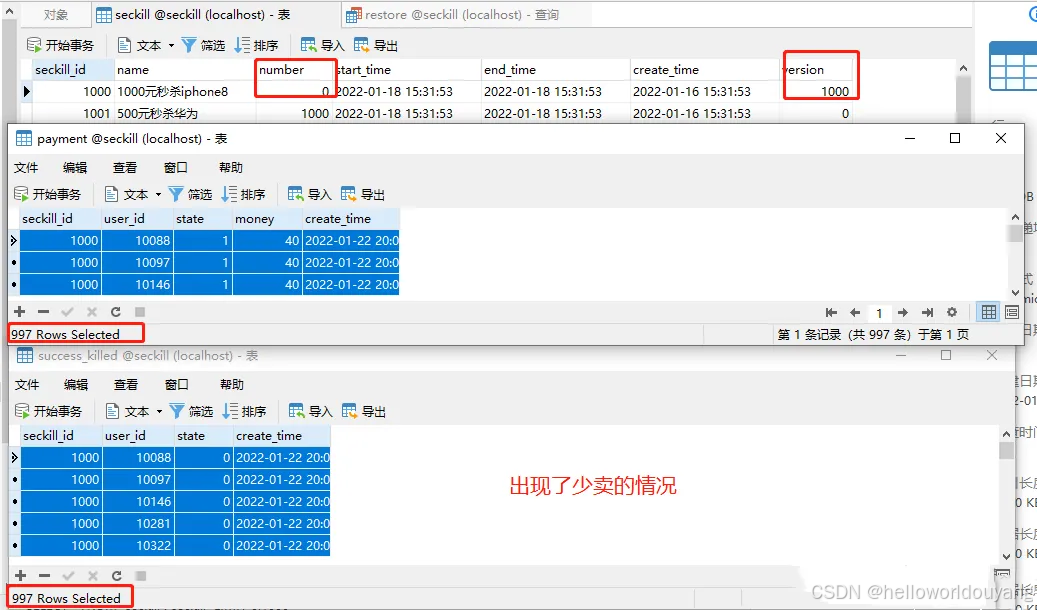The width and height of the screenshot is (1037, 610).
Task: Click 排序 sort in success_killed window
Action: [245, 411]
